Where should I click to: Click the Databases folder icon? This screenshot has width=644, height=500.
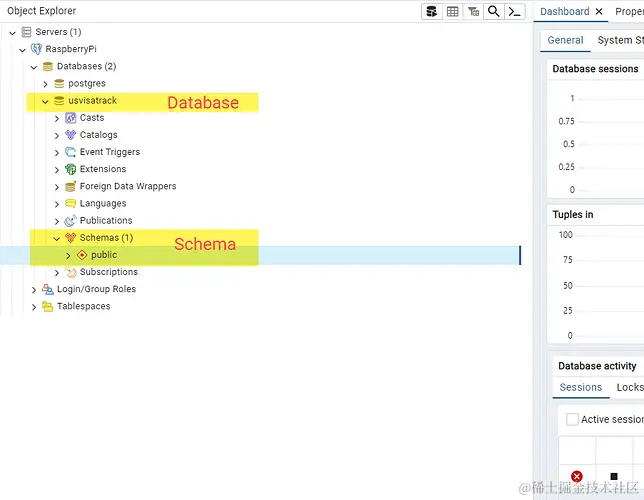(48, 67)
